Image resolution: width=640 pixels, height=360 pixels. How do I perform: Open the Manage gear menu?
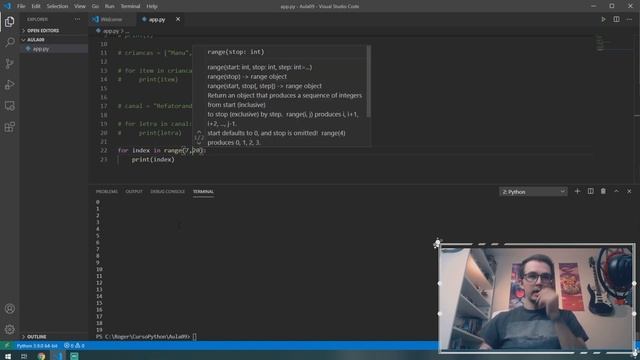(10, 329)
